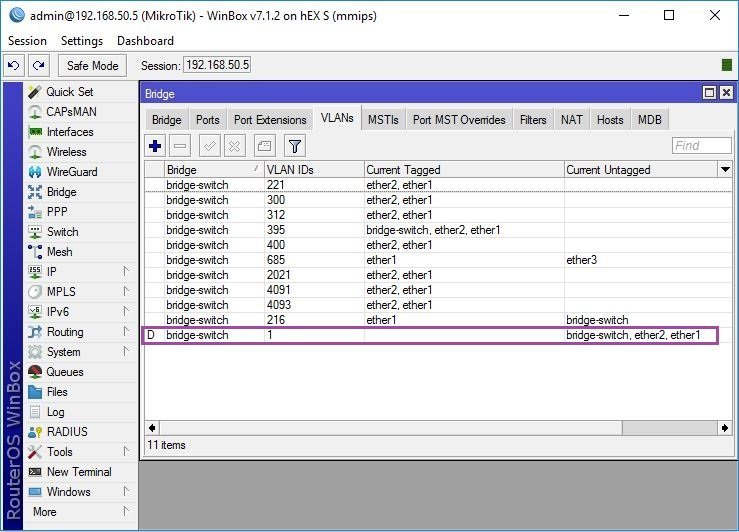Switch to the MDB tab

649,120
